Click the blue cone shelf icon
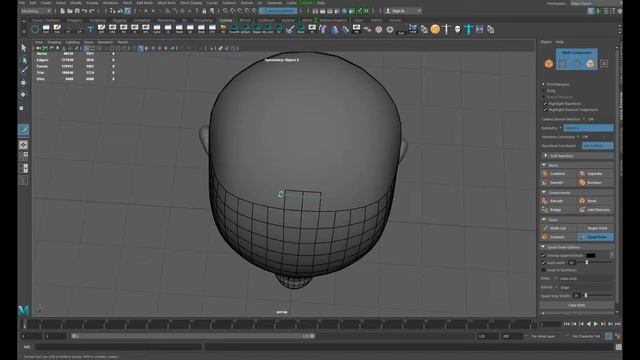Screen dimensions: 640x360 pyautogui.click(x=334, y=29)
